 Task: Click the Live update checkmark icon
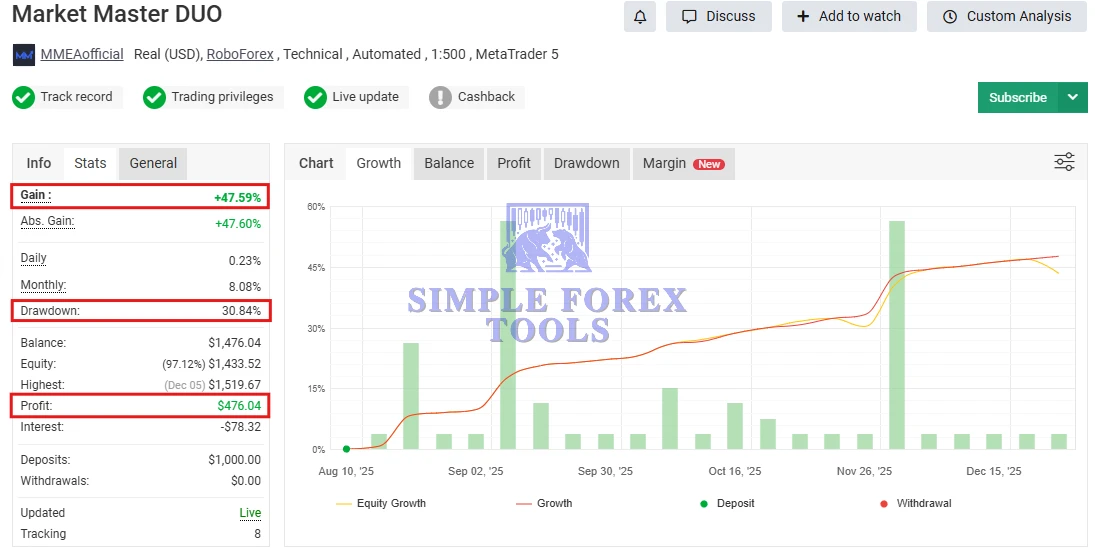tap(315, 97)
